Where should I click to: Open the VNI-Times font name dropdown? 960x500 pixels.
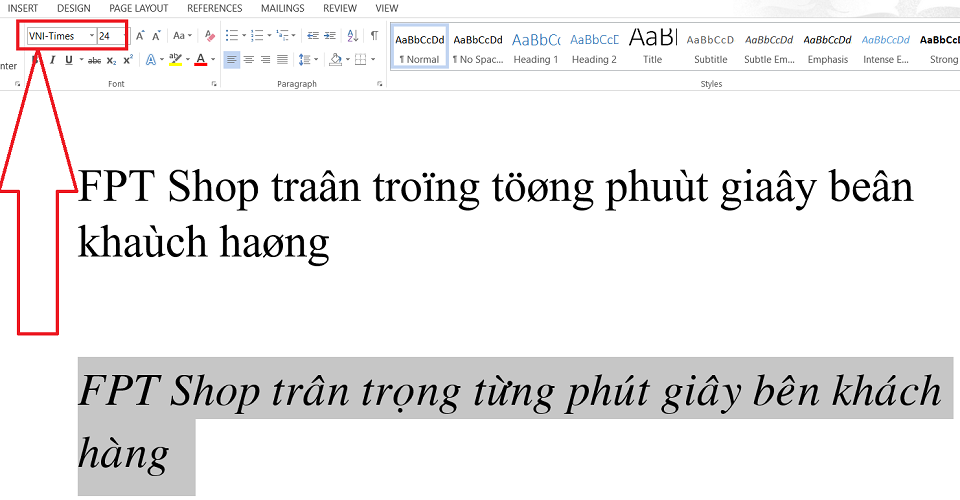point(92,35)
